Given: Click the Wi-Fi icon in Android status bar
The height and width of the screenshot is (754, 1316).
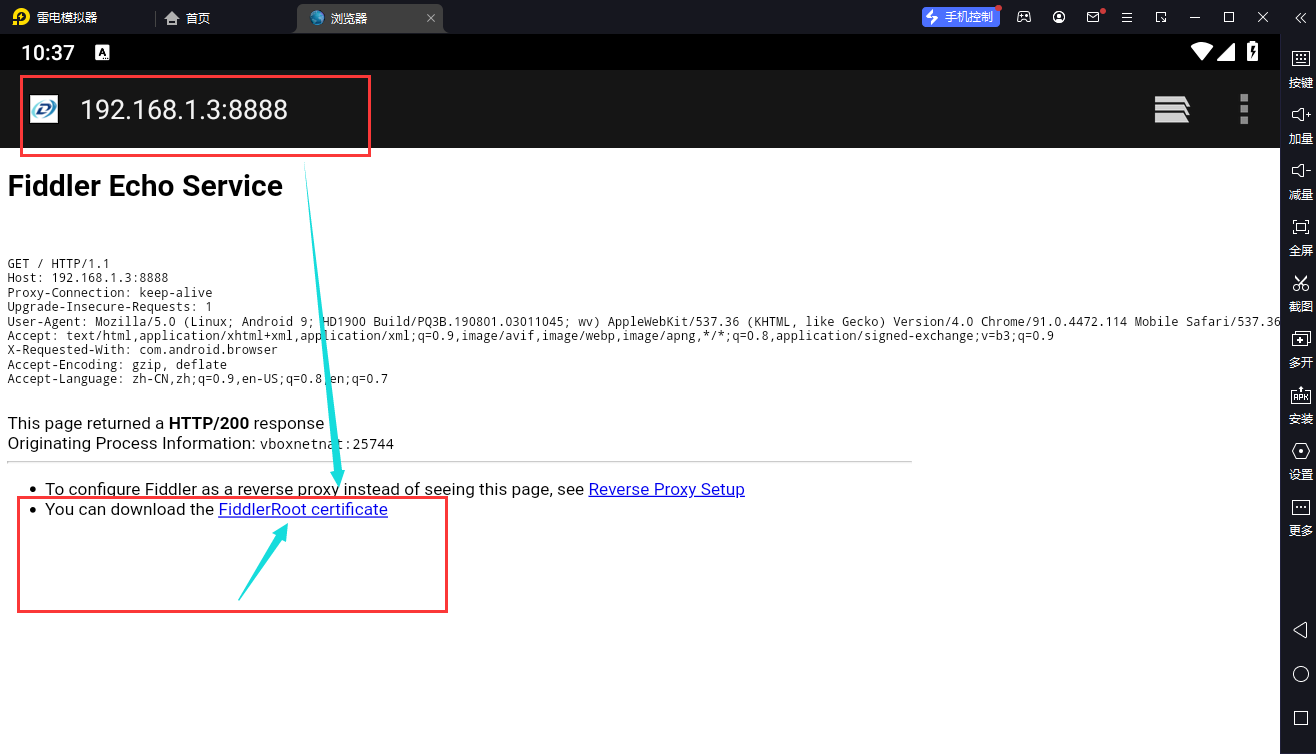Looking at the screenshot, I should click(x=1201, y=52).
